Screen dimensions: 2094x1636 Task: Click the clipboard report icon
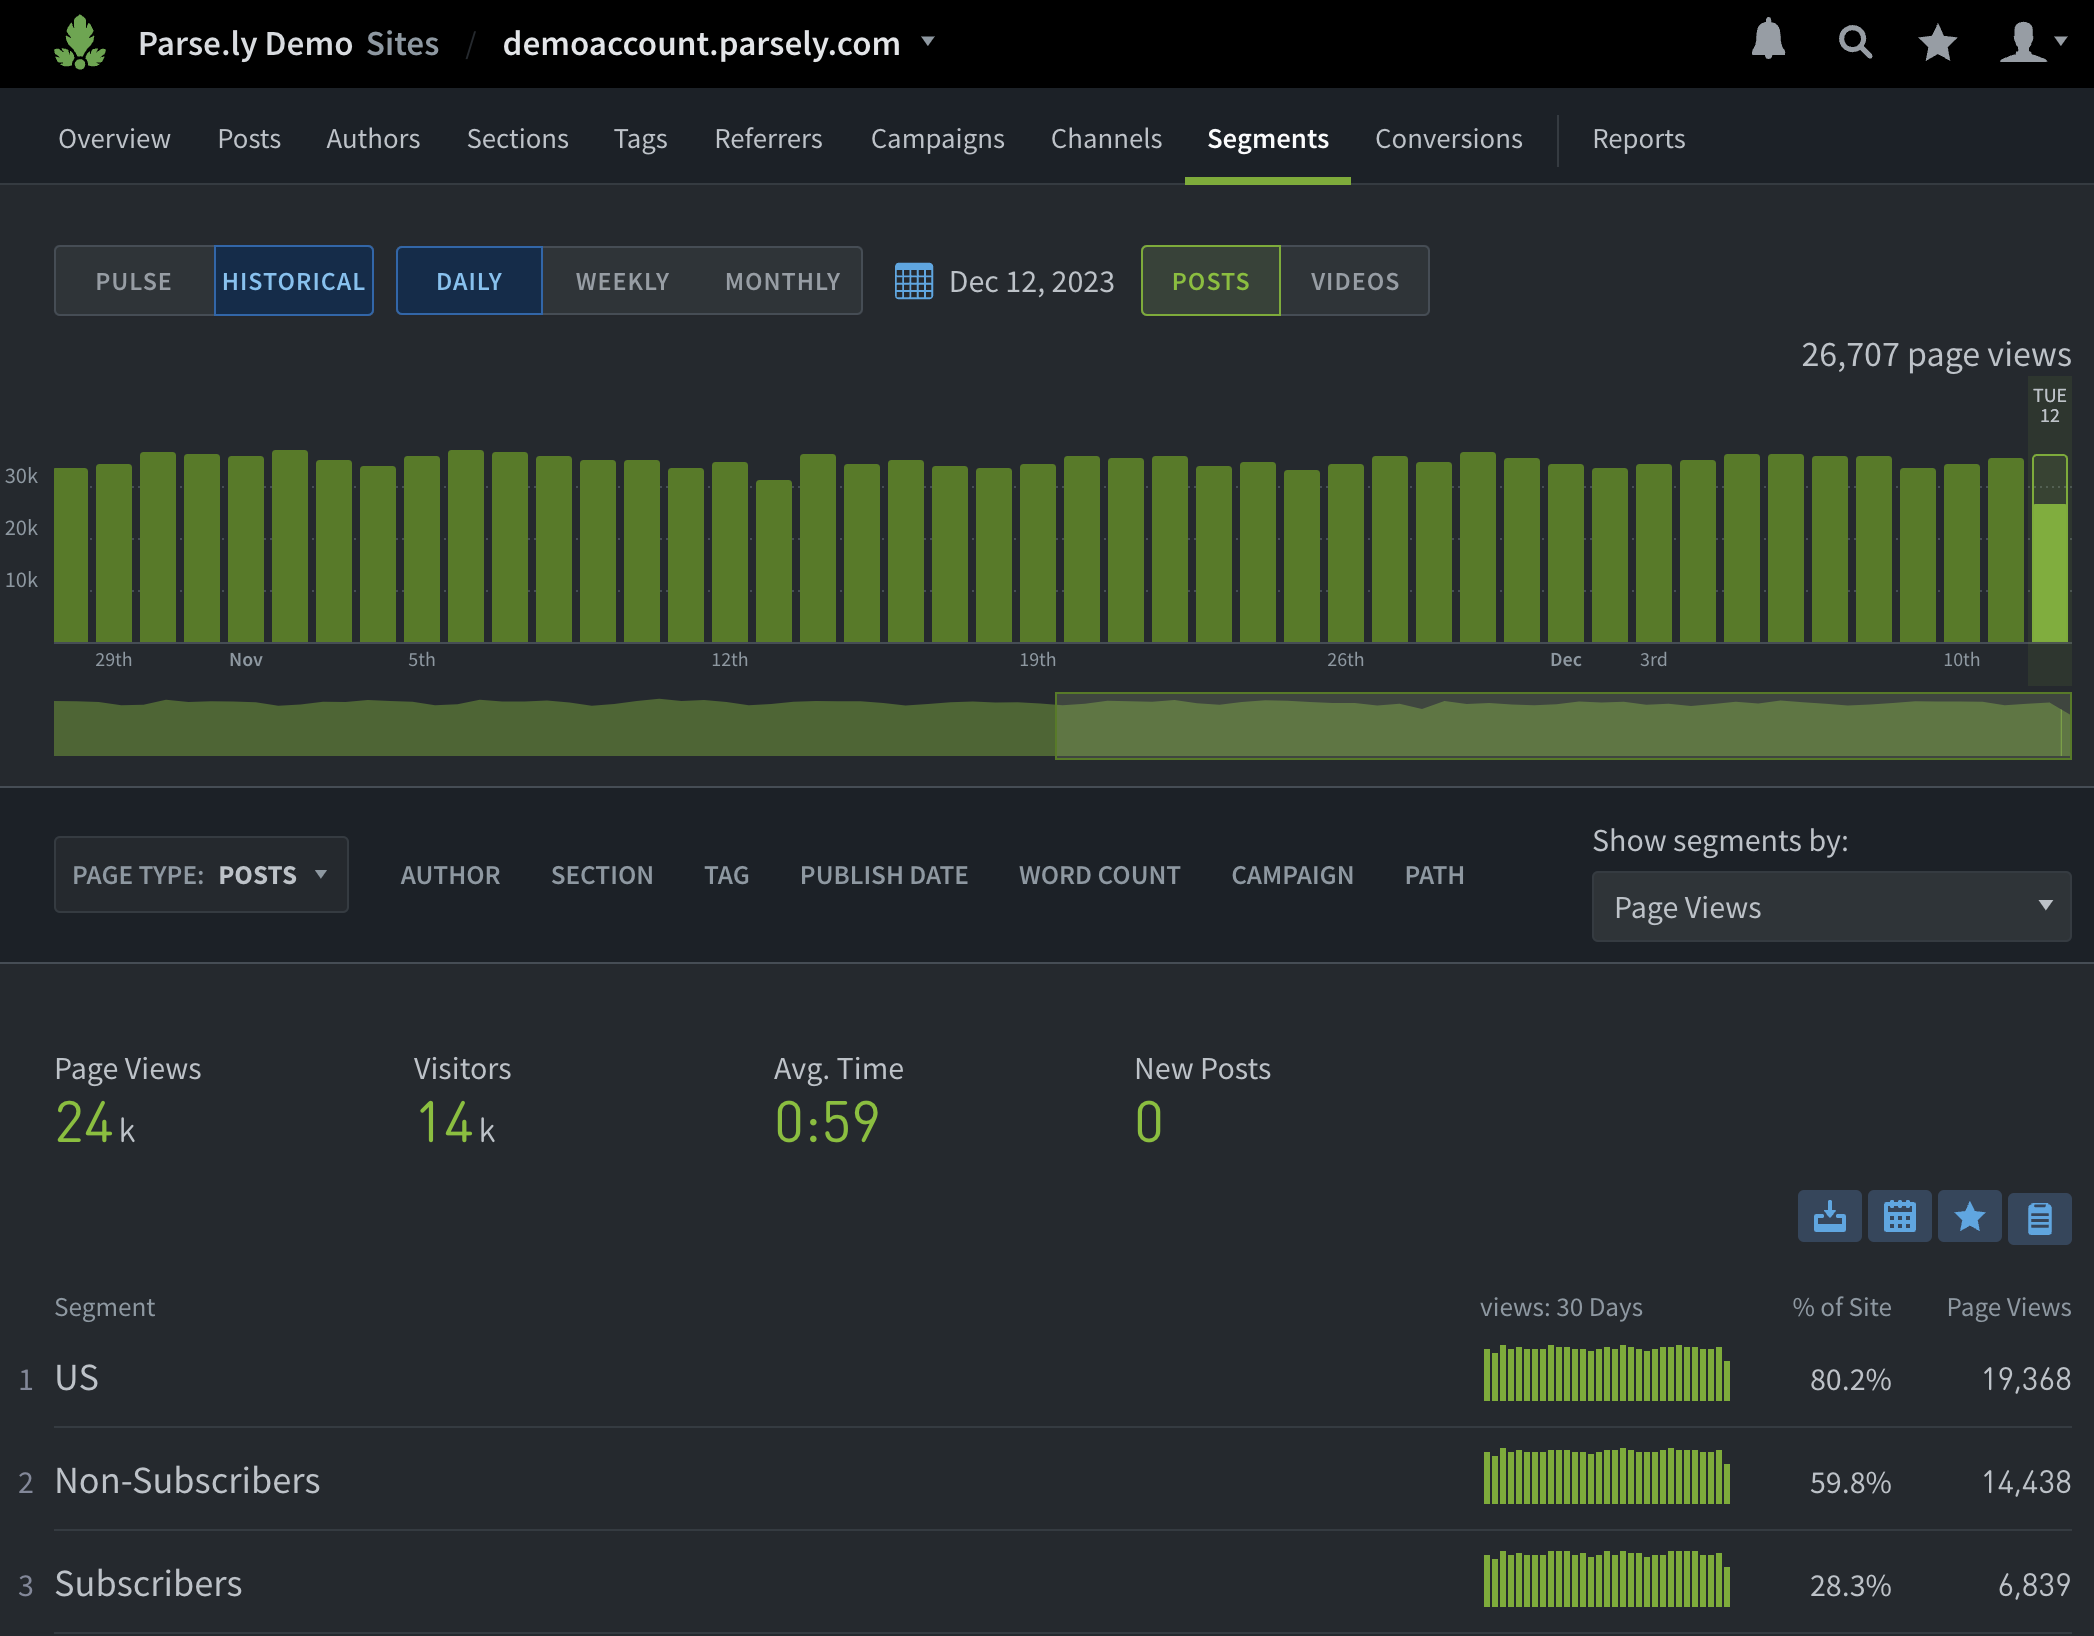2040,1217
